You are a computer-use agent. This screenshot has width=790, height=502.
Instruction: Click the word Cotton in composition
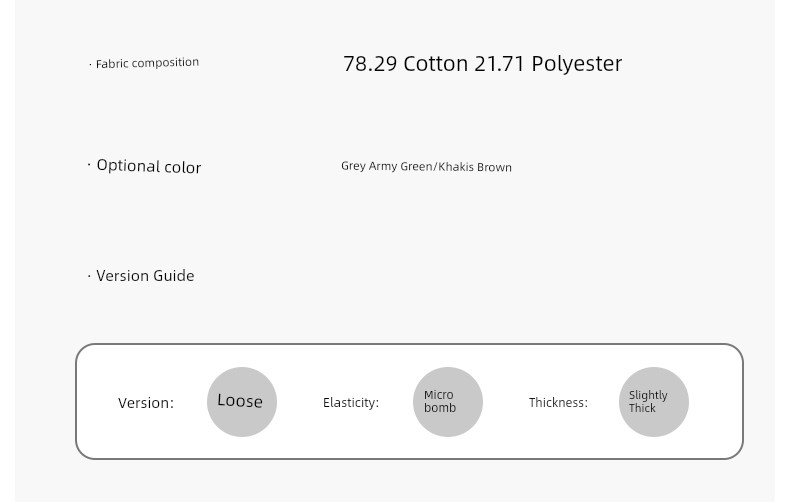click(436, 64)
